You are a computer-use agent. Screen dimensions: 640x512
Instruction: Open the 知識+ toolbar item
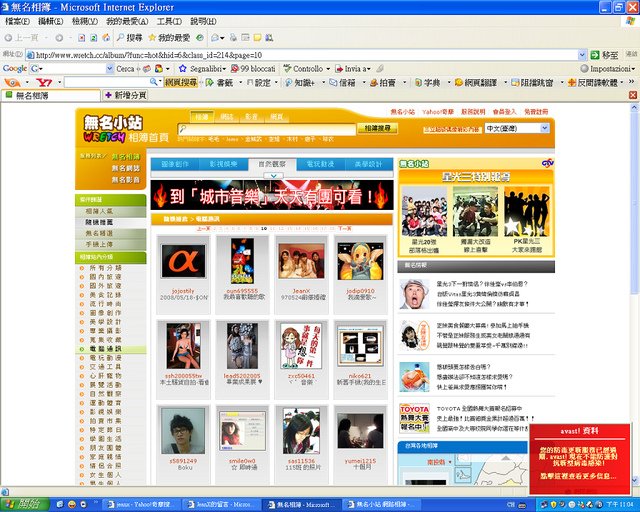click(300, 82)
